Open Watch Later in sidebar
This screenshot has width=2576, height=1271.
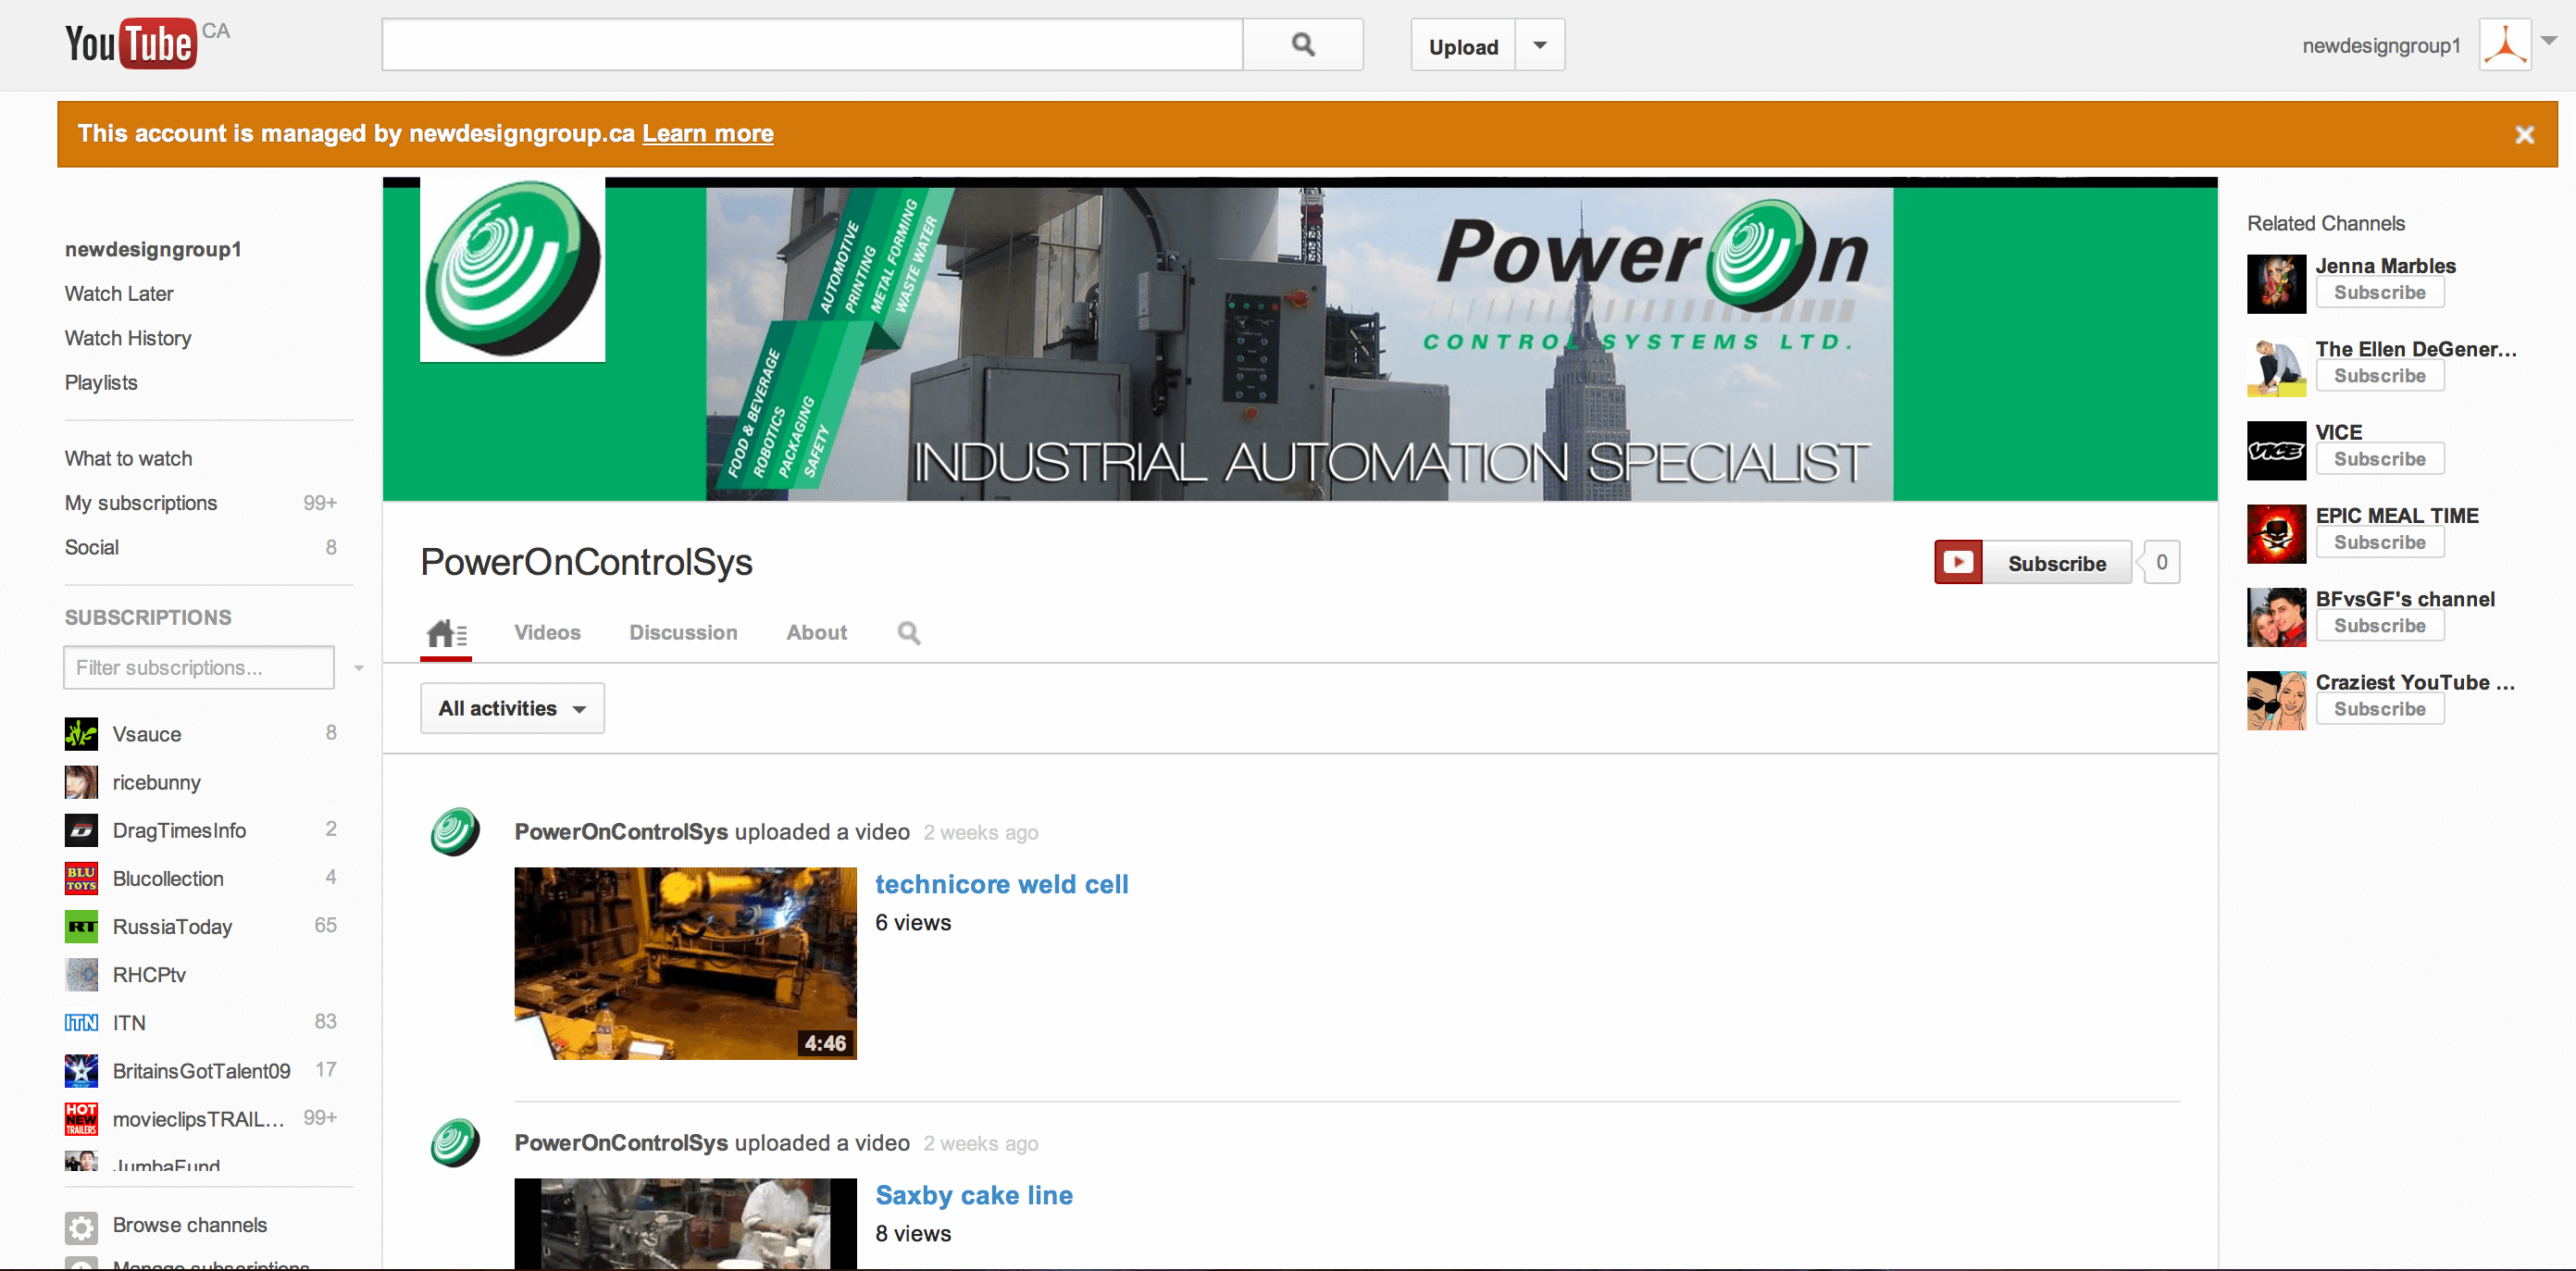[x=119, y=294]
